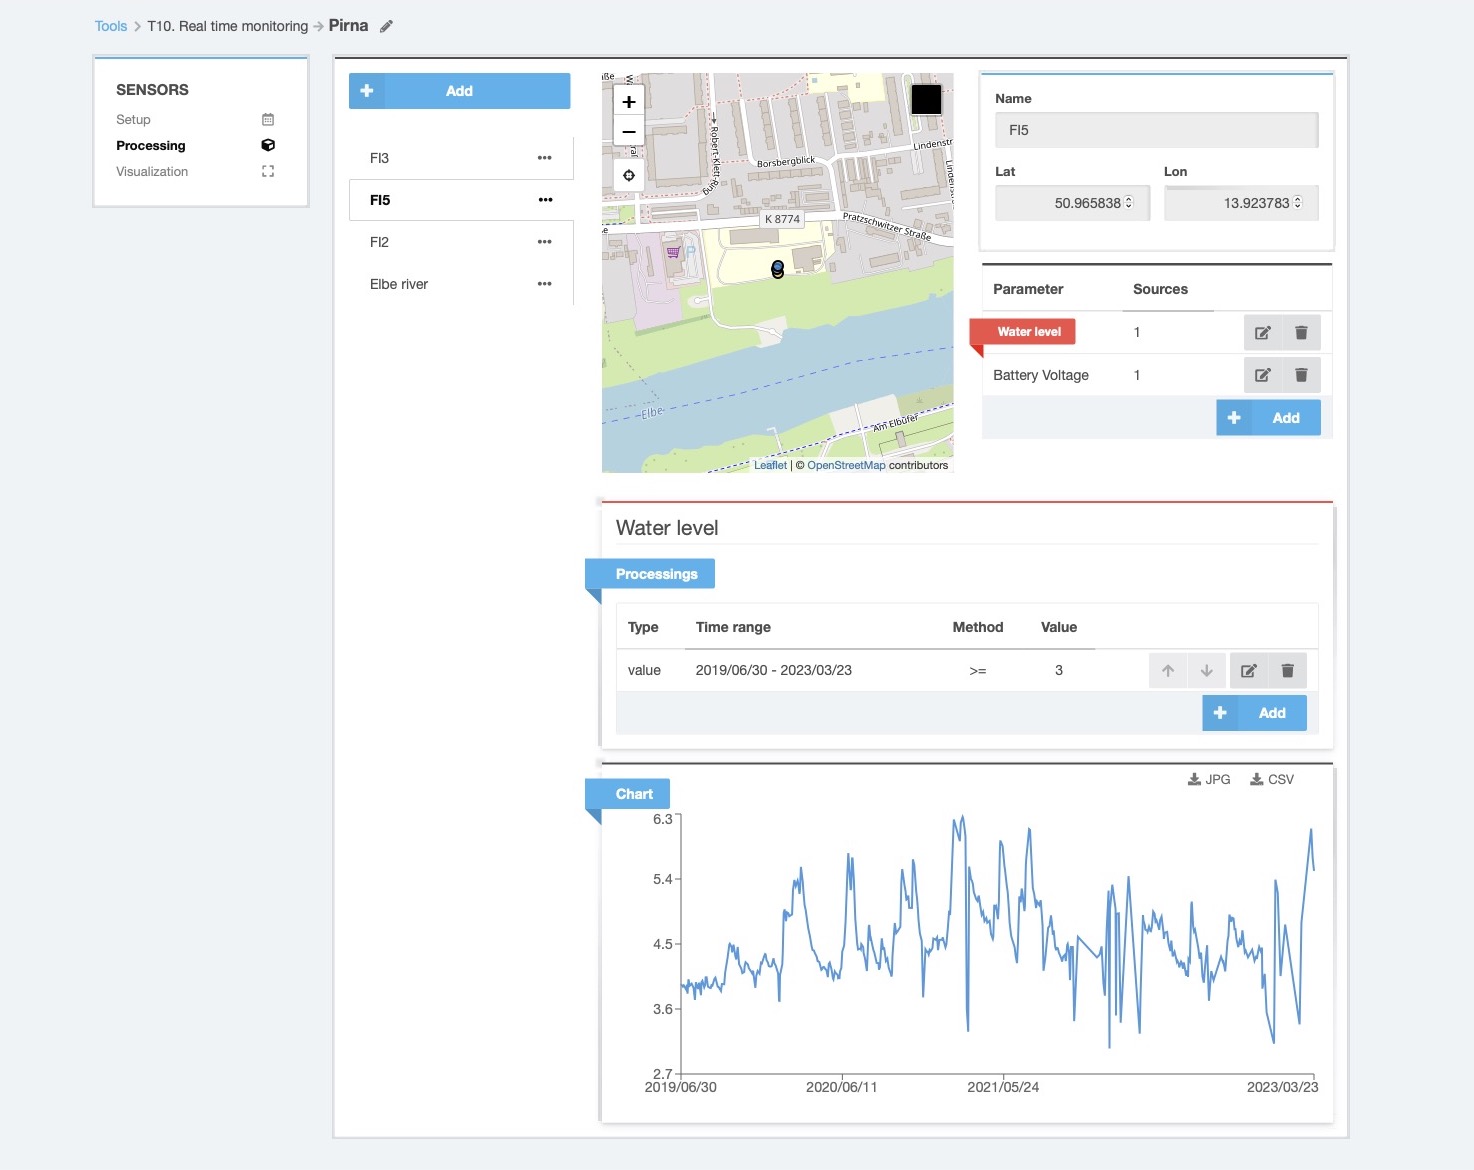Image resolution: width=1474 pixels, height=1170 pixels.
Task: Download the chart as JPG
Action: pos(1209,780)
